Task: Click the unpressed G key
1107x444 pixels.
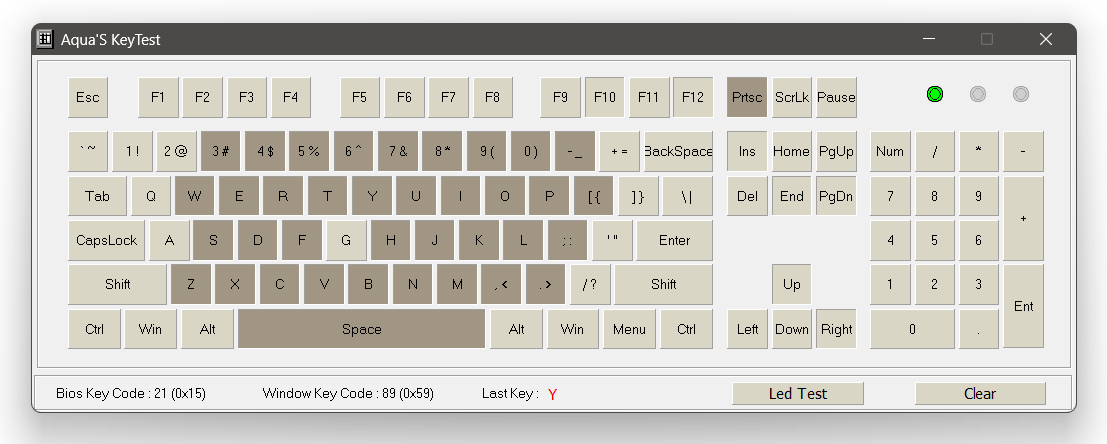Action: click(x=347, y=241)
